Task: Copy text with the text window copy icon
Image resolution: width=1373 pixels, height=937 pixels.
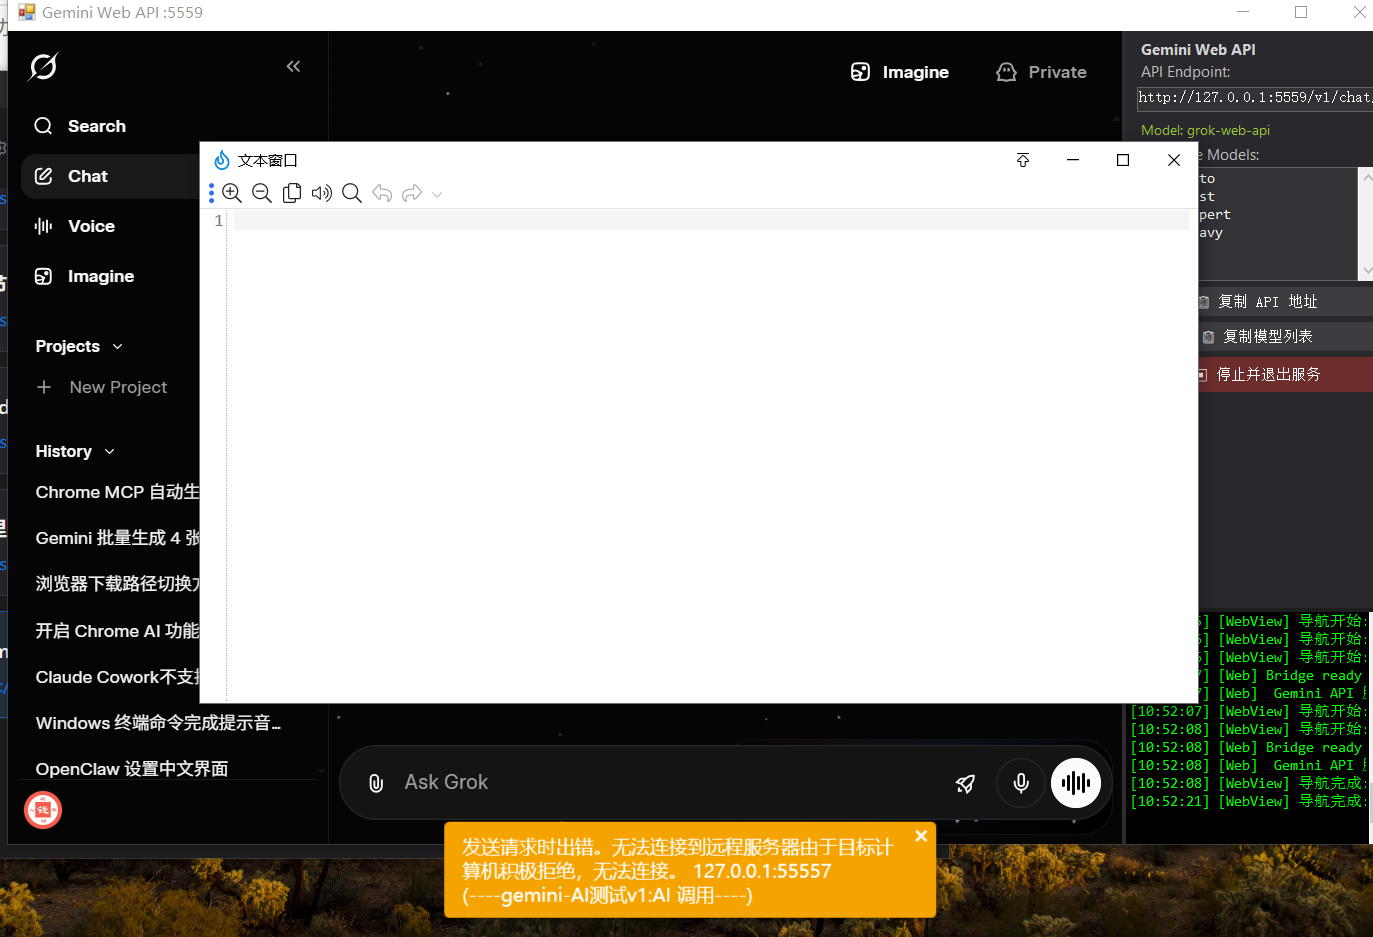Action: tap(292, 193)
